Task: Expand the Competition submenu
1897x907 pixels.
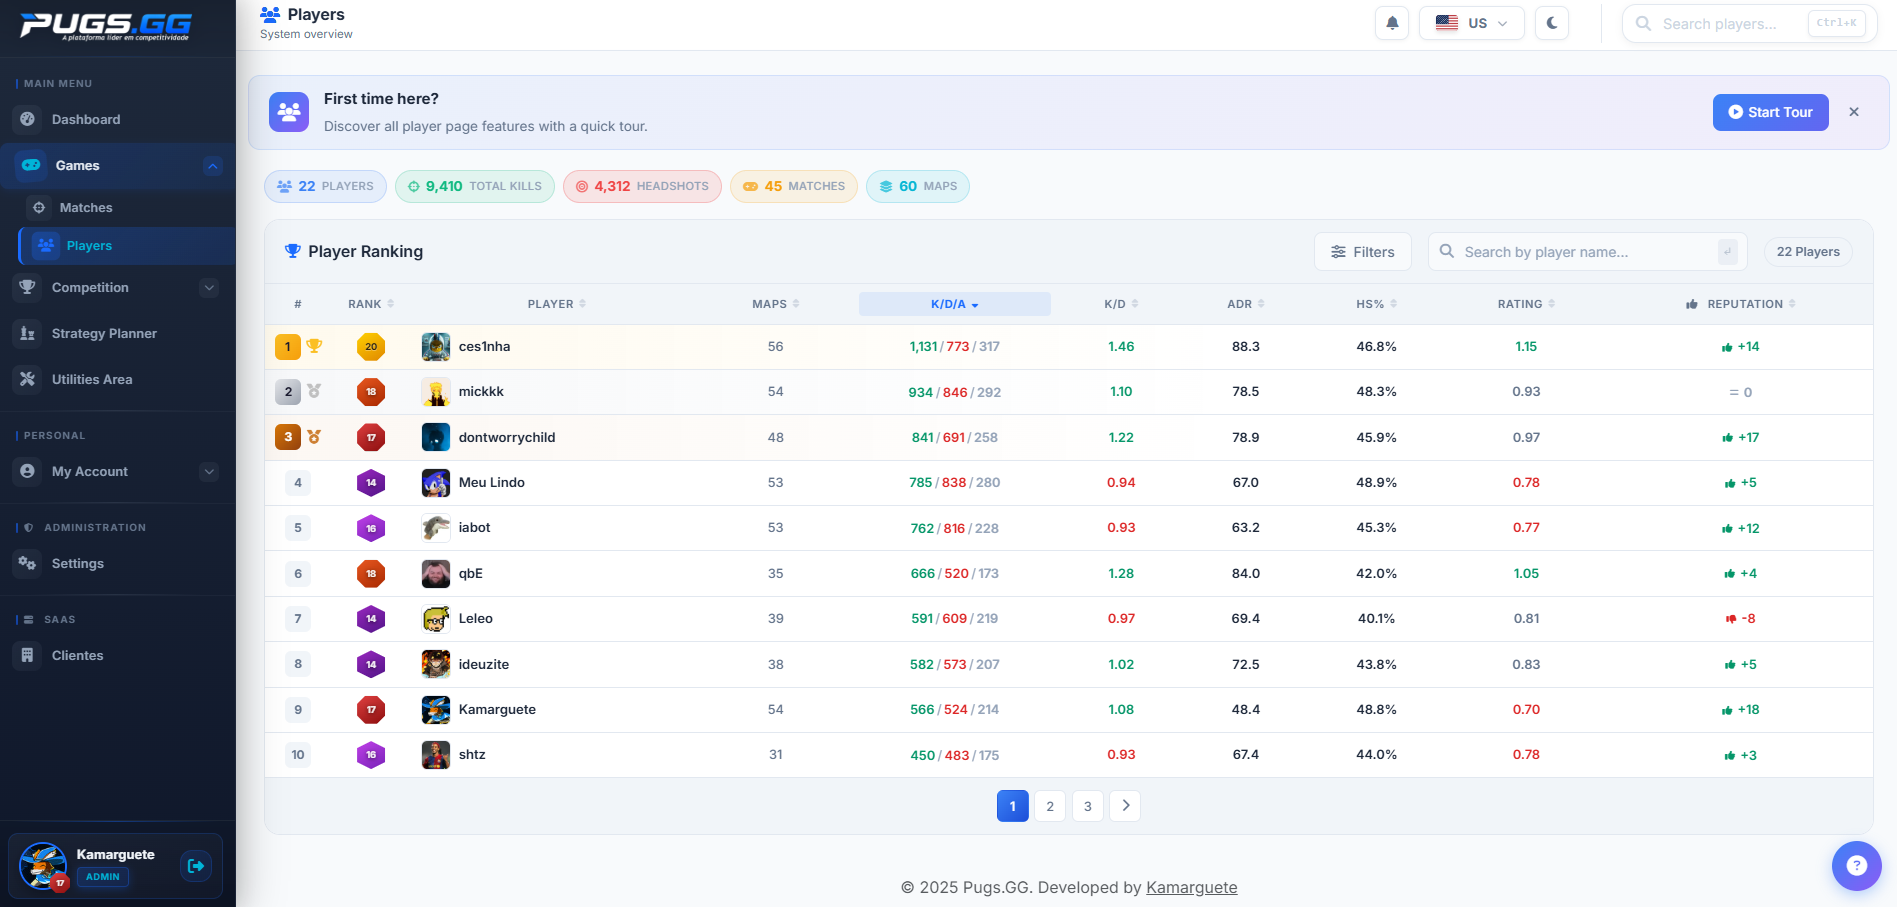Action: [209, 288]
